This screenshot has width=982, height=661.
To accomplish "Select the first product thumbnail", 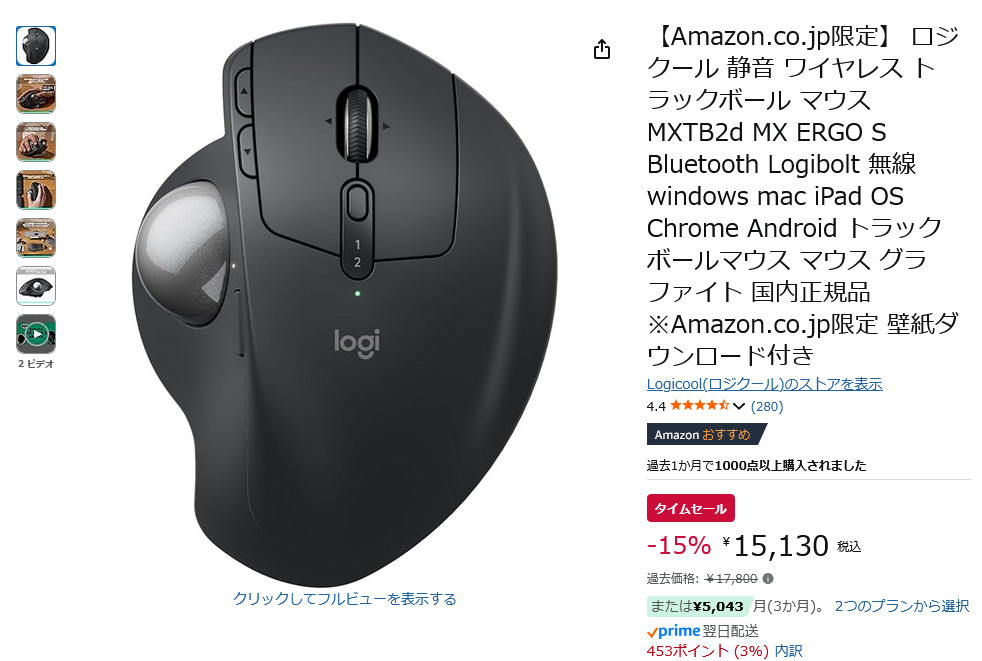I will point(36,46).
